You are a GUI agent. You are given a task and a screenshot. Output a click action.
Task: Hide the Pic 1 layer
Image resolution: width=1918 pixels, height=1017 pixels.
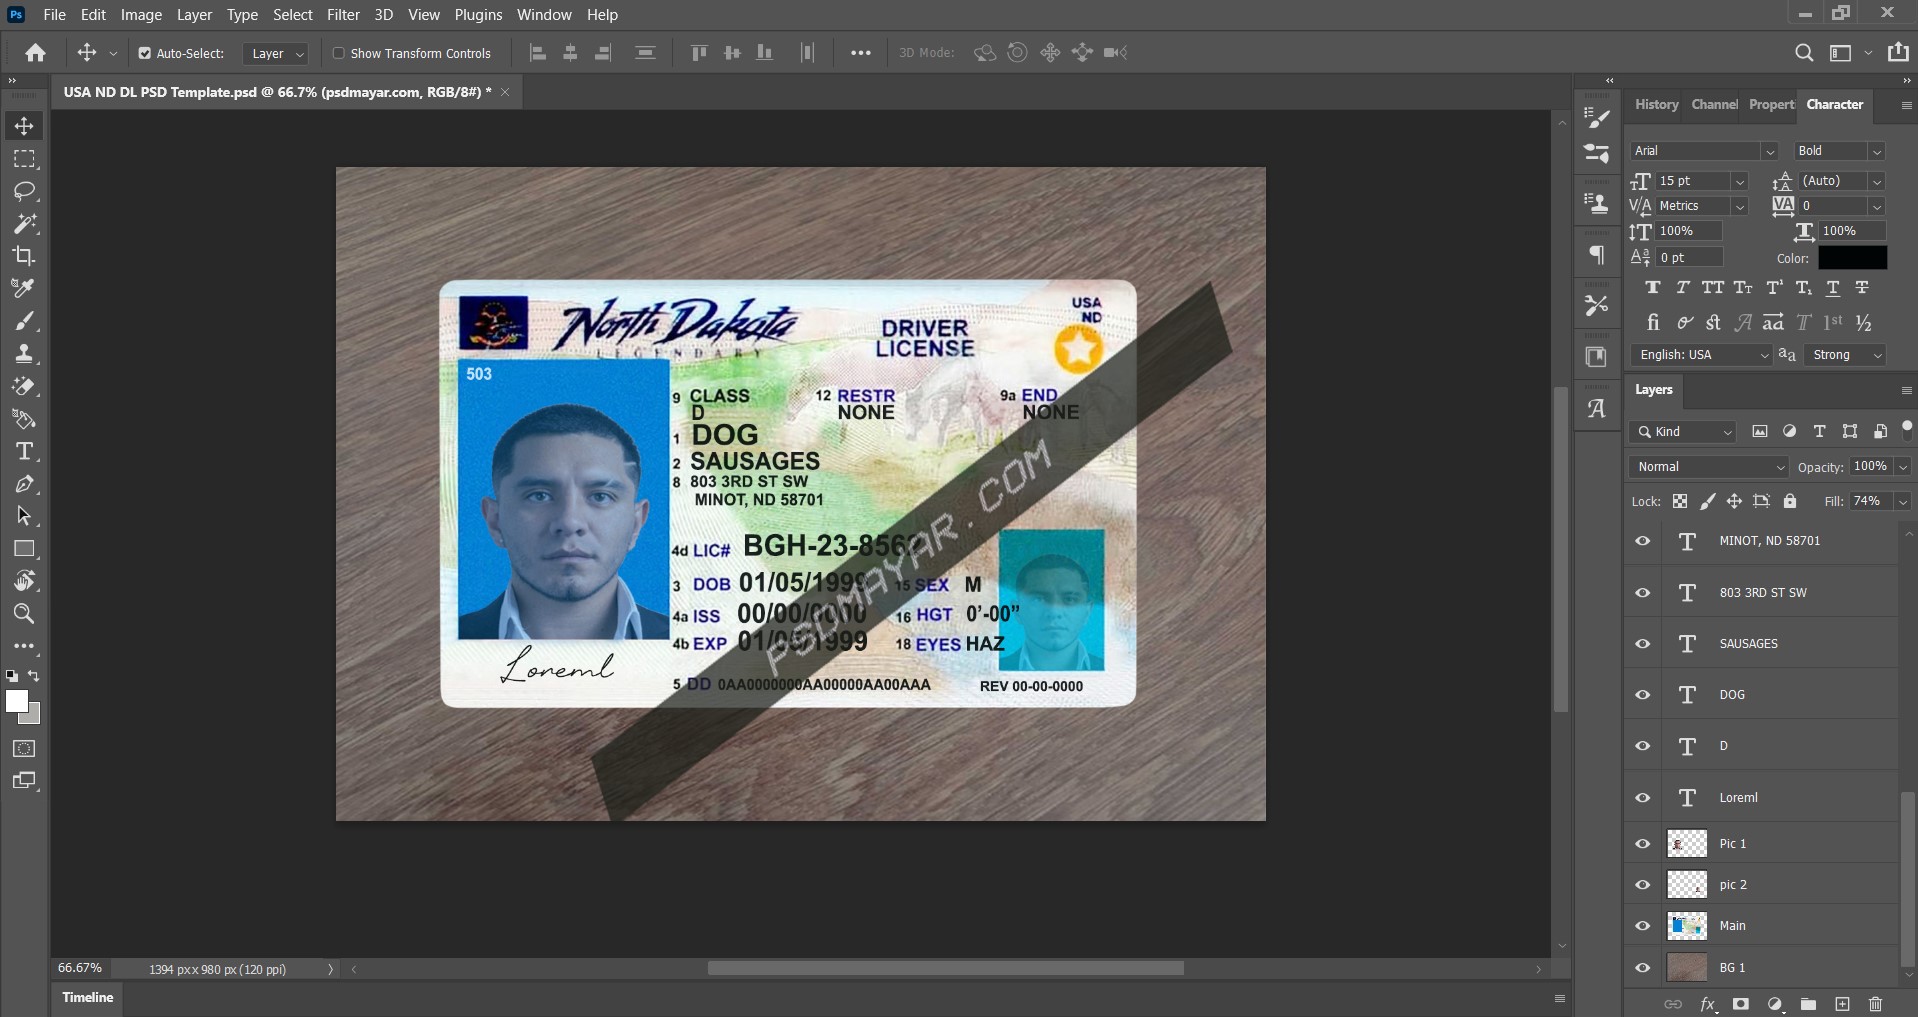(1643, 844)
